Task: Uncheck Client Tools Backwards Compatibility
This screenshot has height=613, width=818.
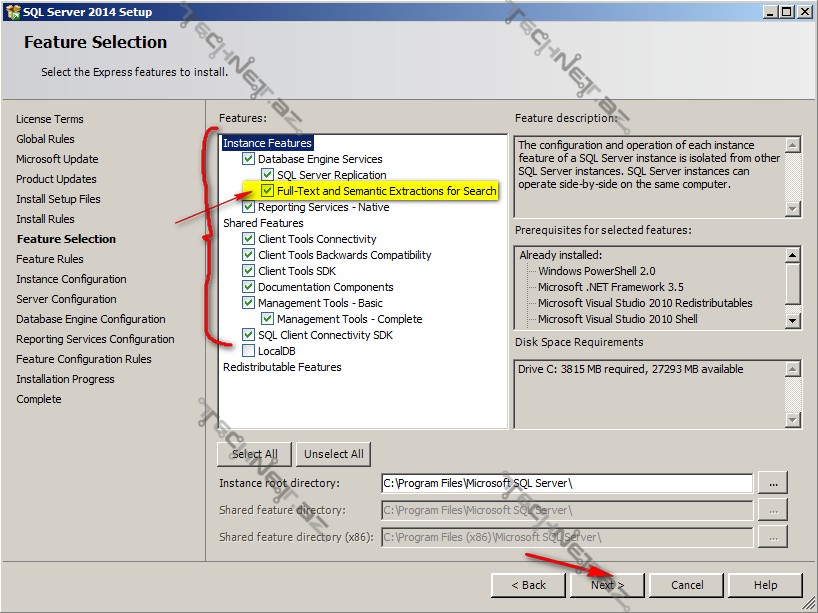Action: [248, 254]
